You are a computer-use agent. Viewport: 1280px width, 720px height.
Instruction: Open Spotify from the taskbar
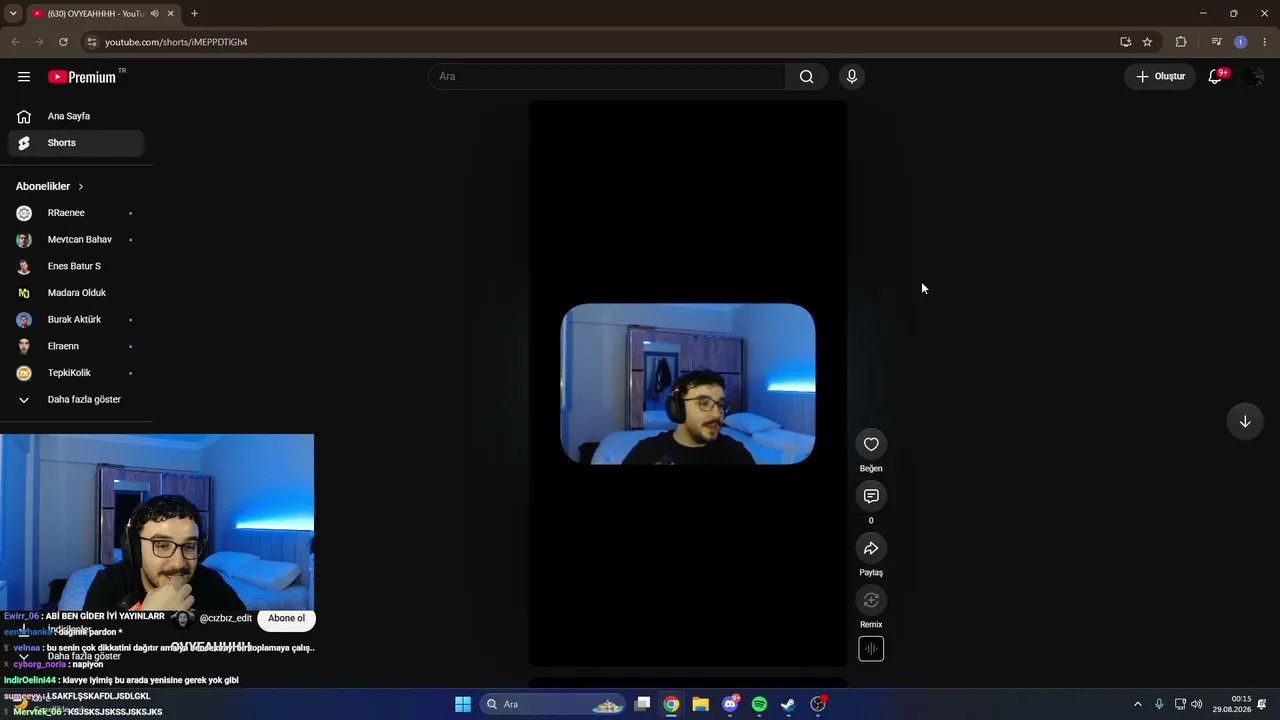759,704
